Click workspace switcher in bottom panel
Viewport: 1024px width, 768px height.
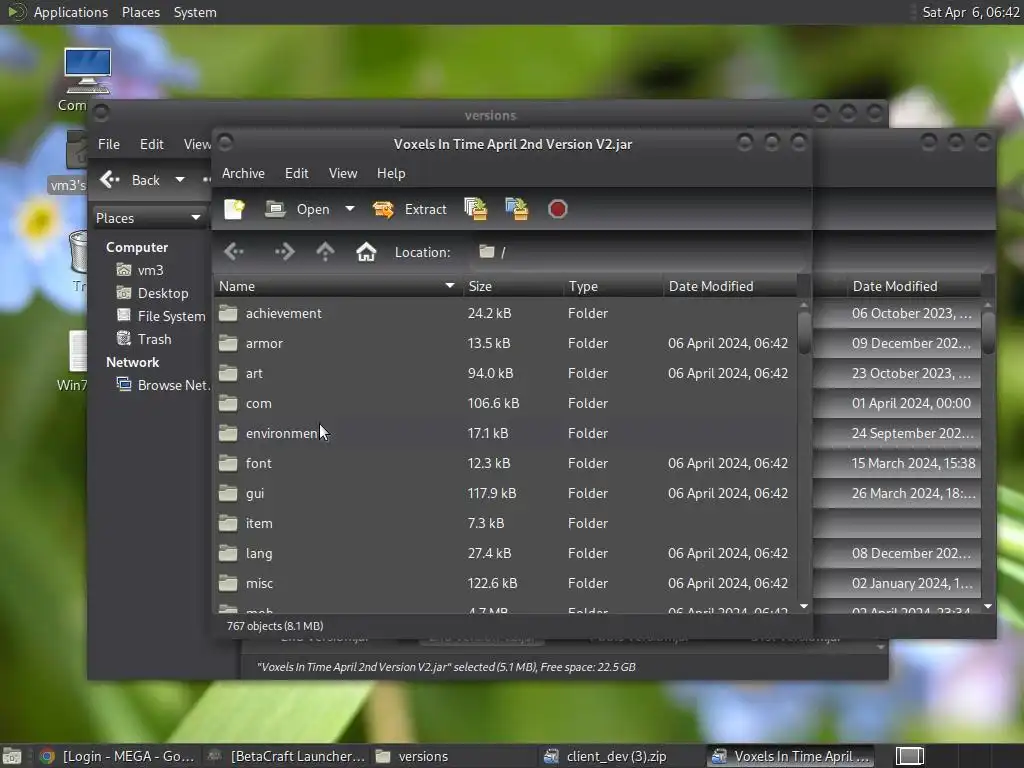pos(909,756)
